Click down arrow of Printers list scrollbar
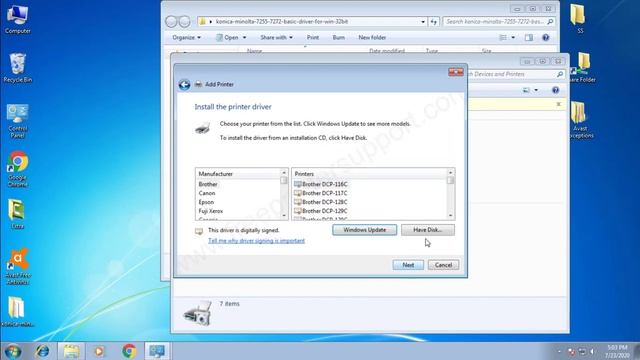640x360 pixels. 451,216
